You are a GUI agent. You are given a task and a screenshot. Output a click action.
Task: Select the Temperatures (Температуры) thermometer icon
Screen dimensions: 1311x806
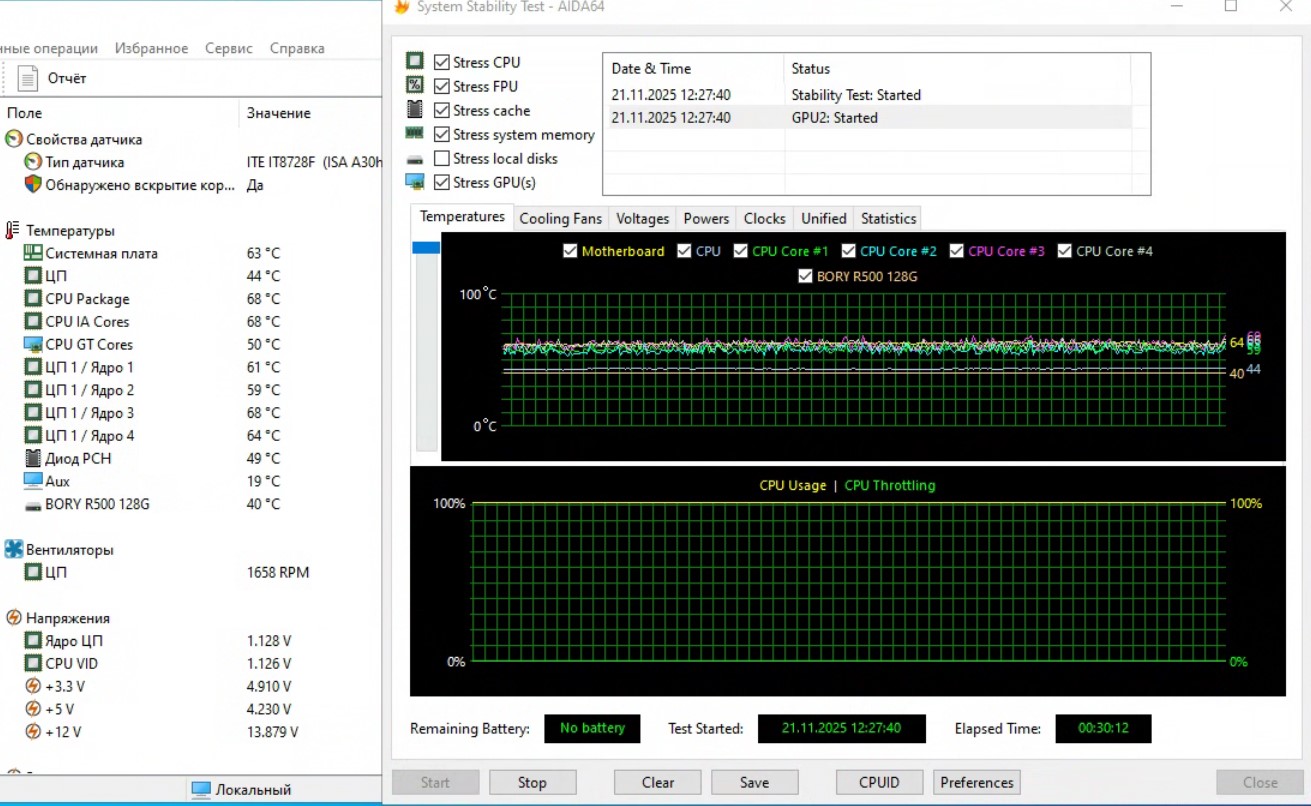(13, 231)
